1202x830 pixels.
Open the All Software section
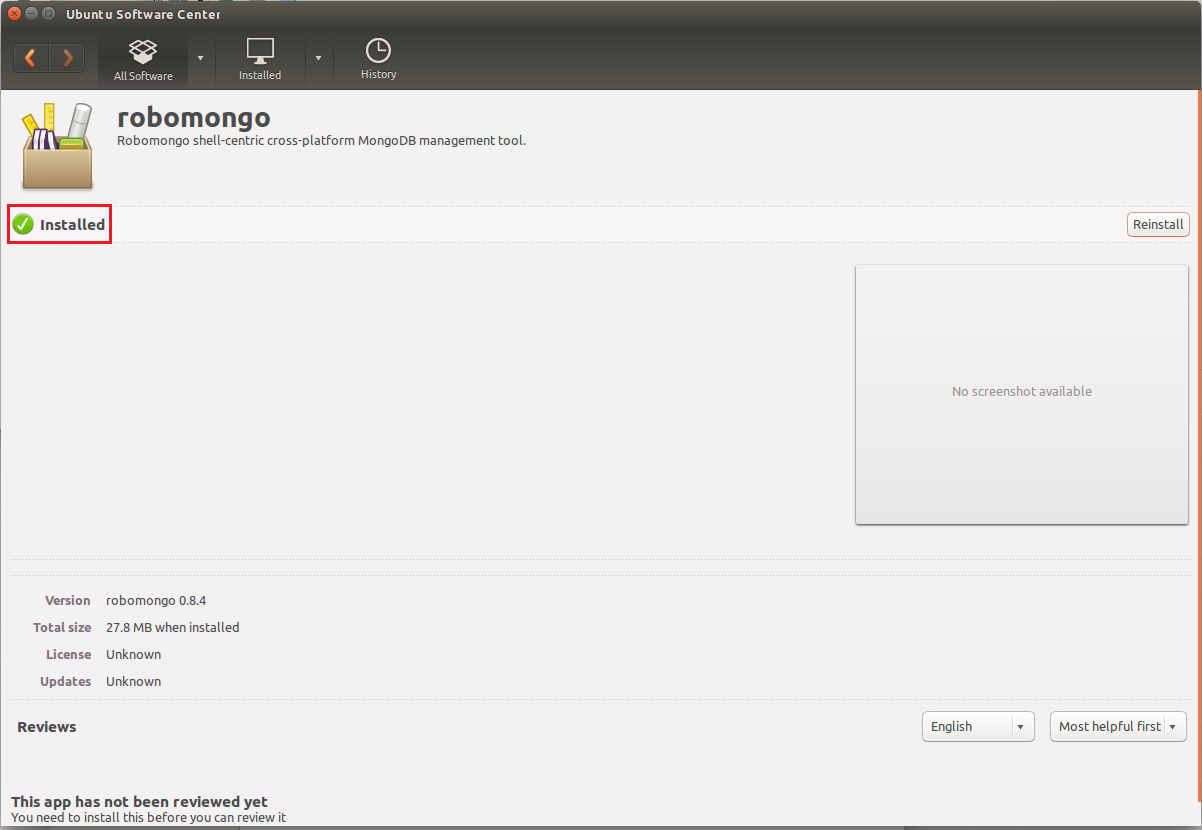[x=143, y=60]
